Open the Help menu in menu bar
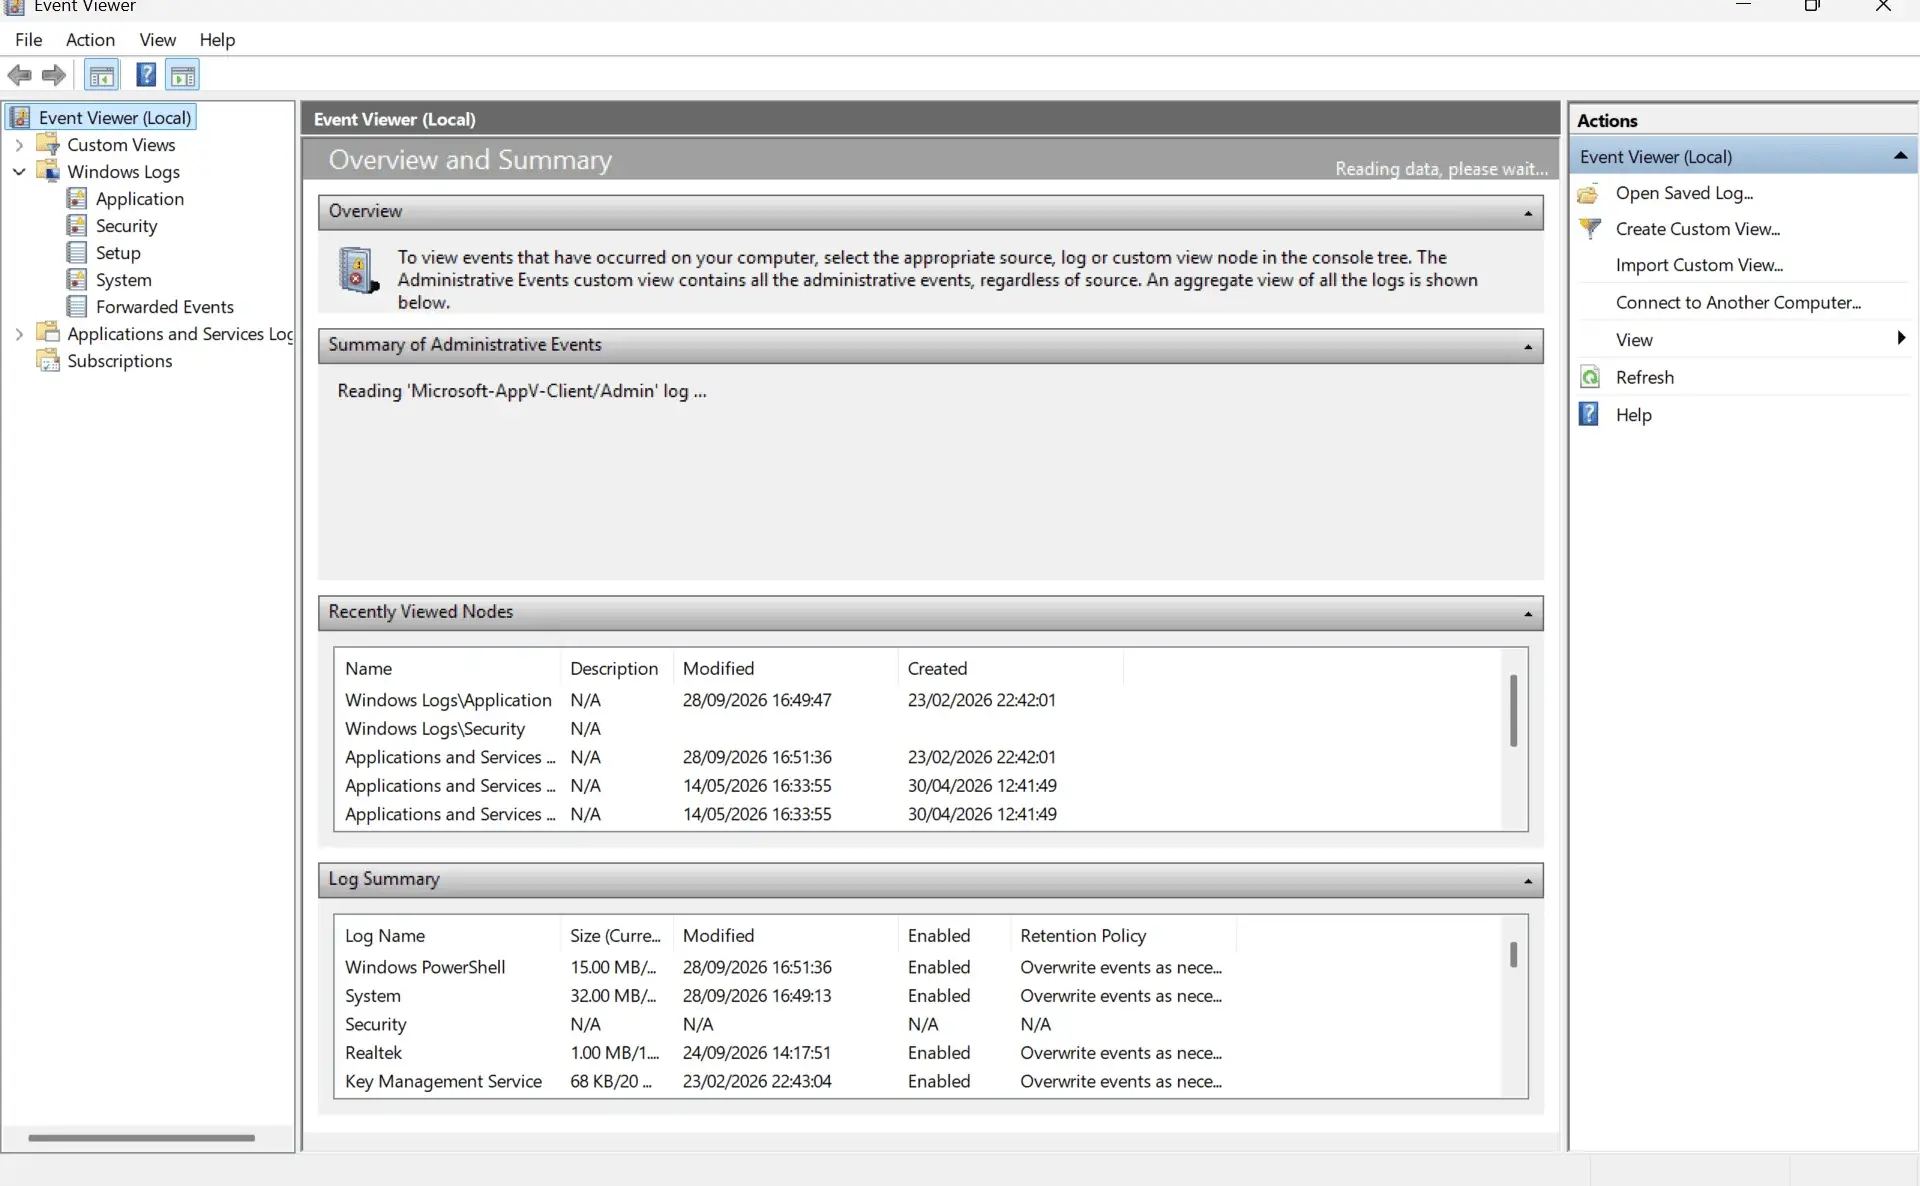The image size is (1920, 1186). tap(217, 40)
